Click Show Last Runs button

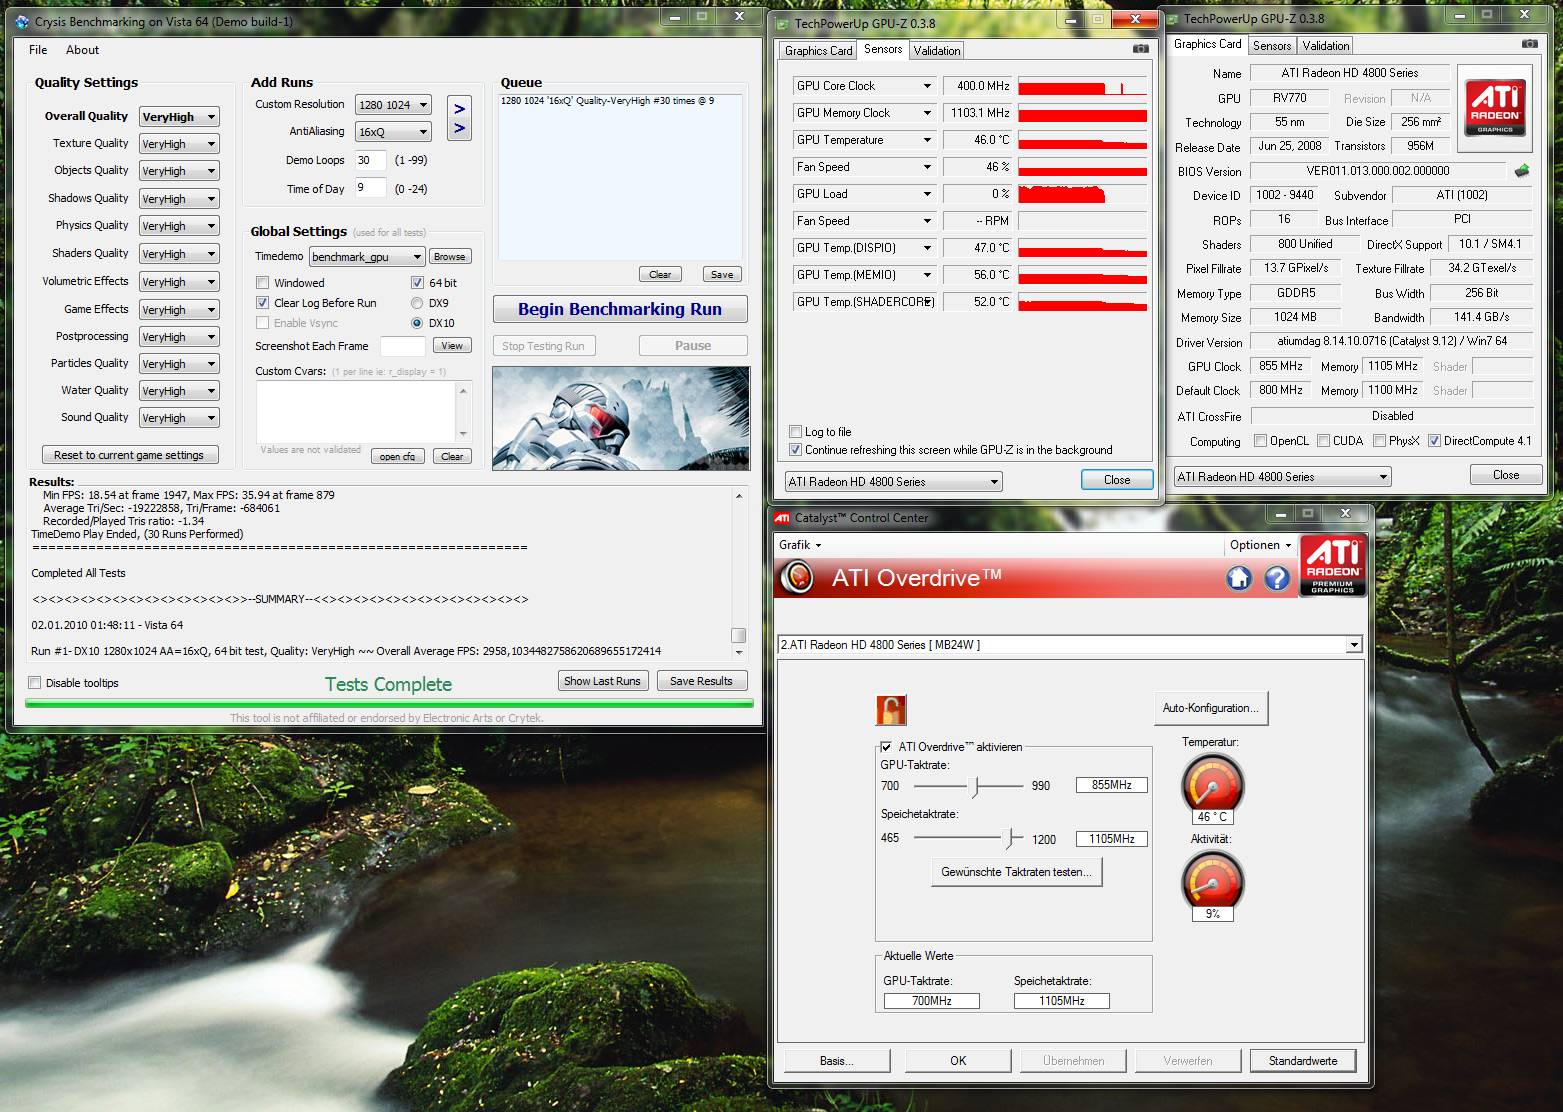[x=602, y=681]
